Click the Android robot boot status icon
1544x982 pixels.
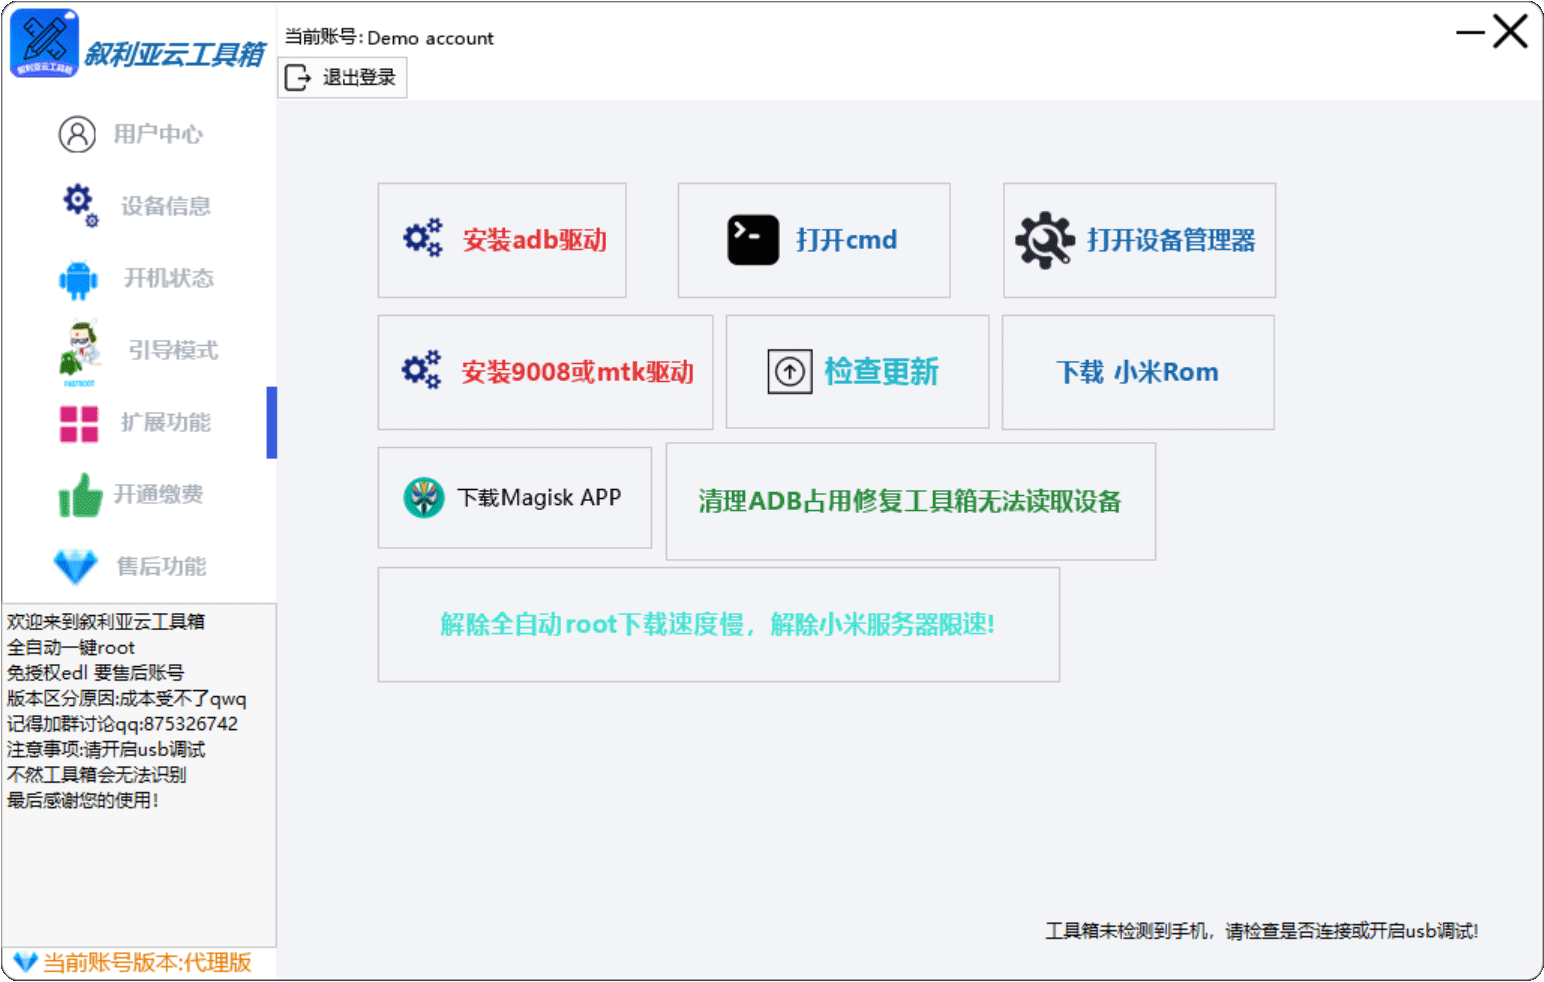coord(78,279)
